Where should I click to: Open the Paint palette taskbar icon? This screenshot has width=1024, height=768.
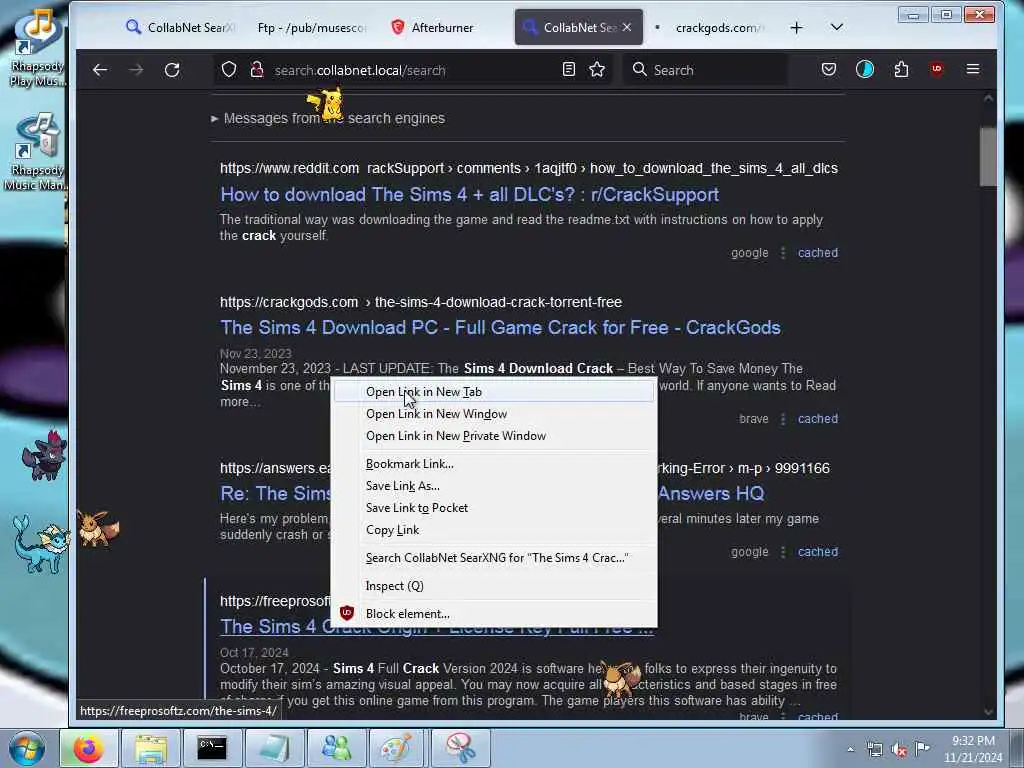click(x=397, y=748)
